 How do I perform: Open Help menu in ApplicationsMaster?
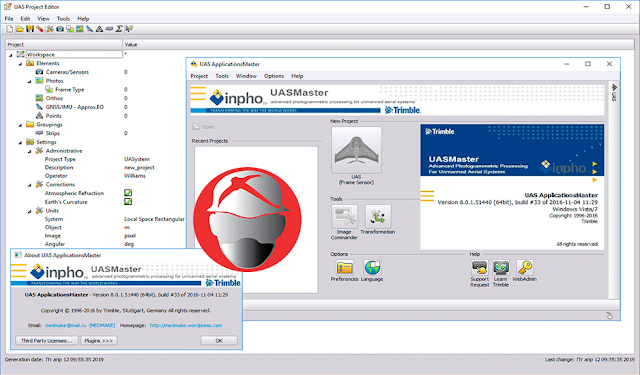click(x=297, y=76)
